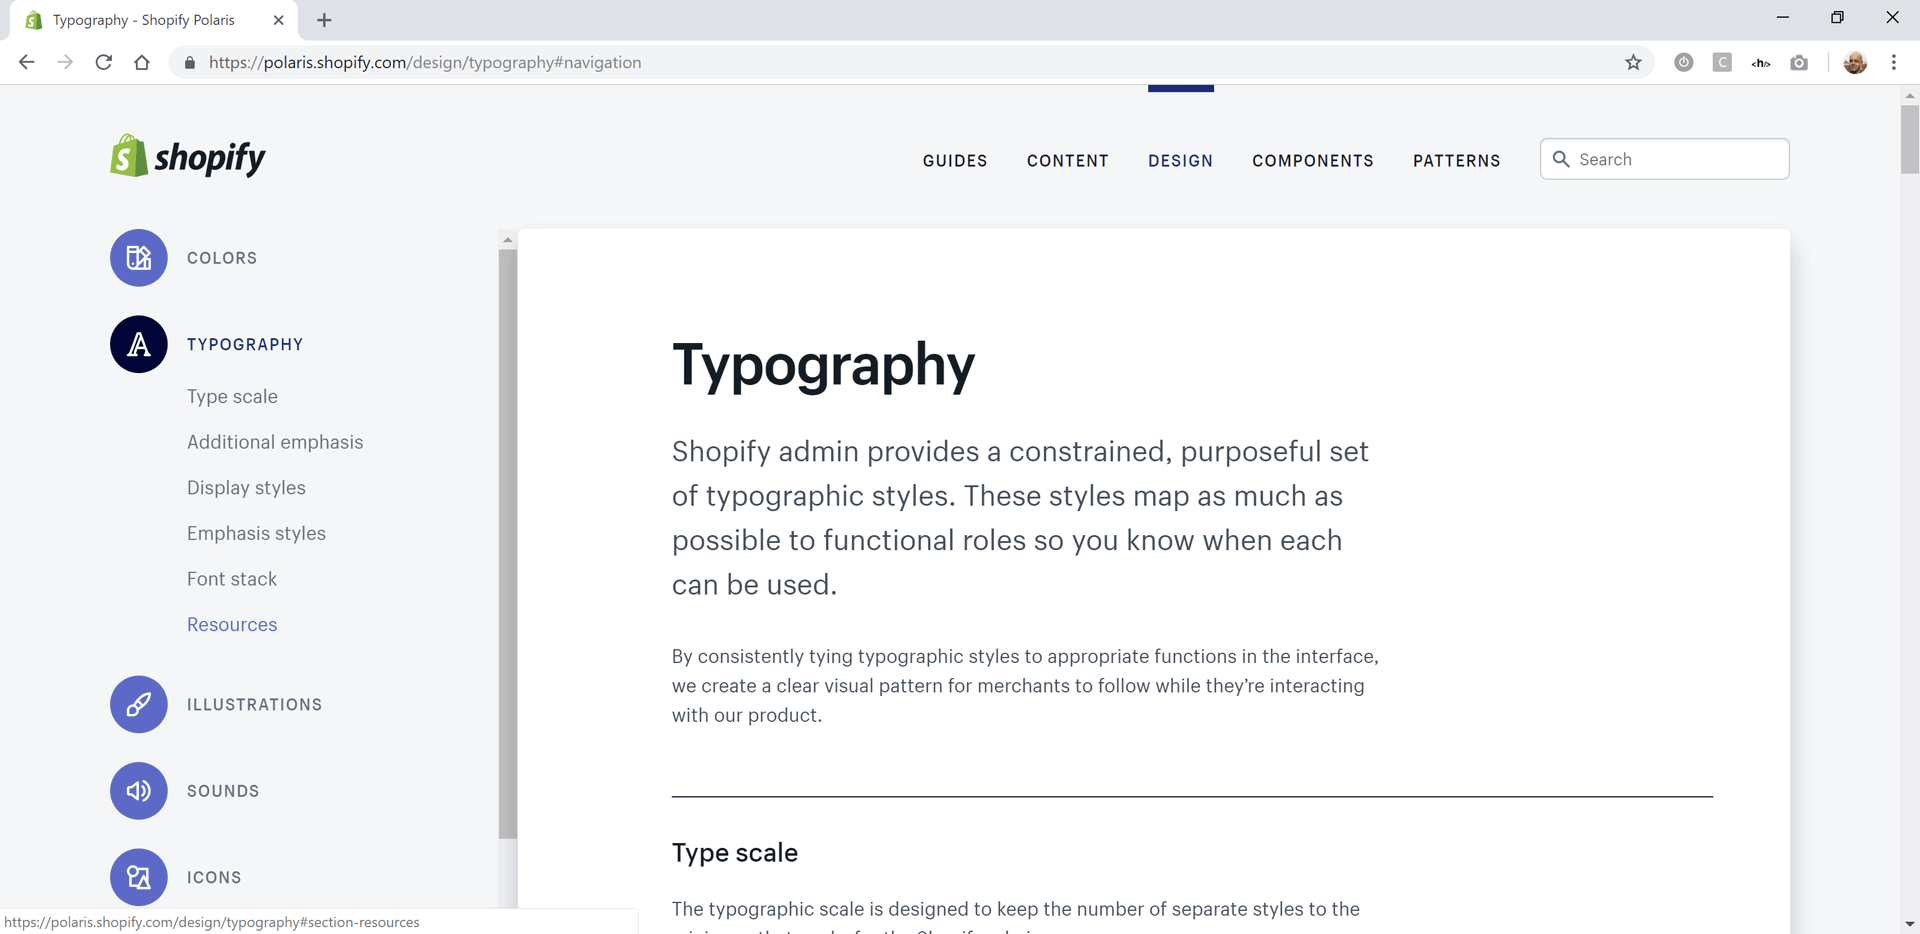Click the page scrollbar thumb
The width and height of the screenshot is (1920, 934).
click(1910, 139)
